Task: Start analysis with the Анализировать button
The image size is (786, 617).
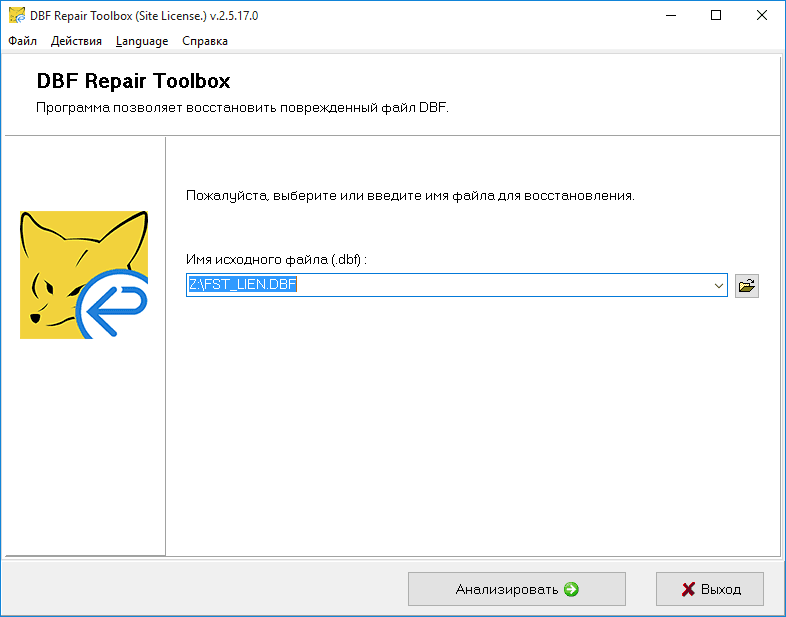Action: point(516,589)
